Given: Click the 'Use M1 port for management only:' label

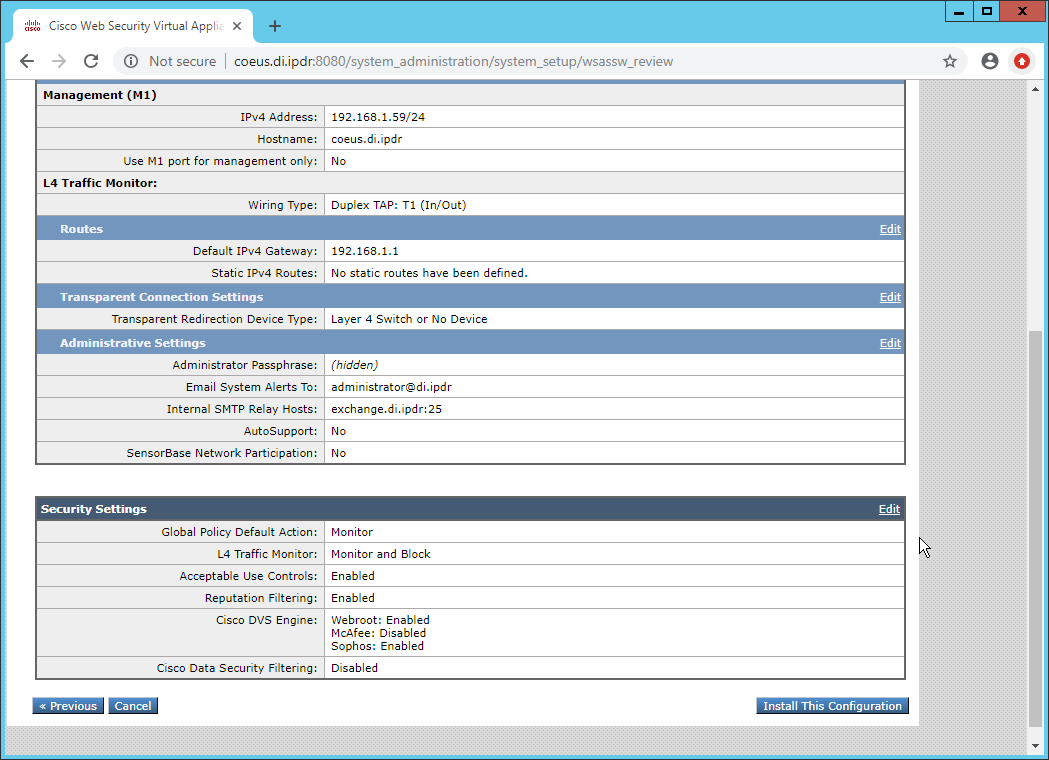Looking at the screenshot, I should click(x=220, y=161).
